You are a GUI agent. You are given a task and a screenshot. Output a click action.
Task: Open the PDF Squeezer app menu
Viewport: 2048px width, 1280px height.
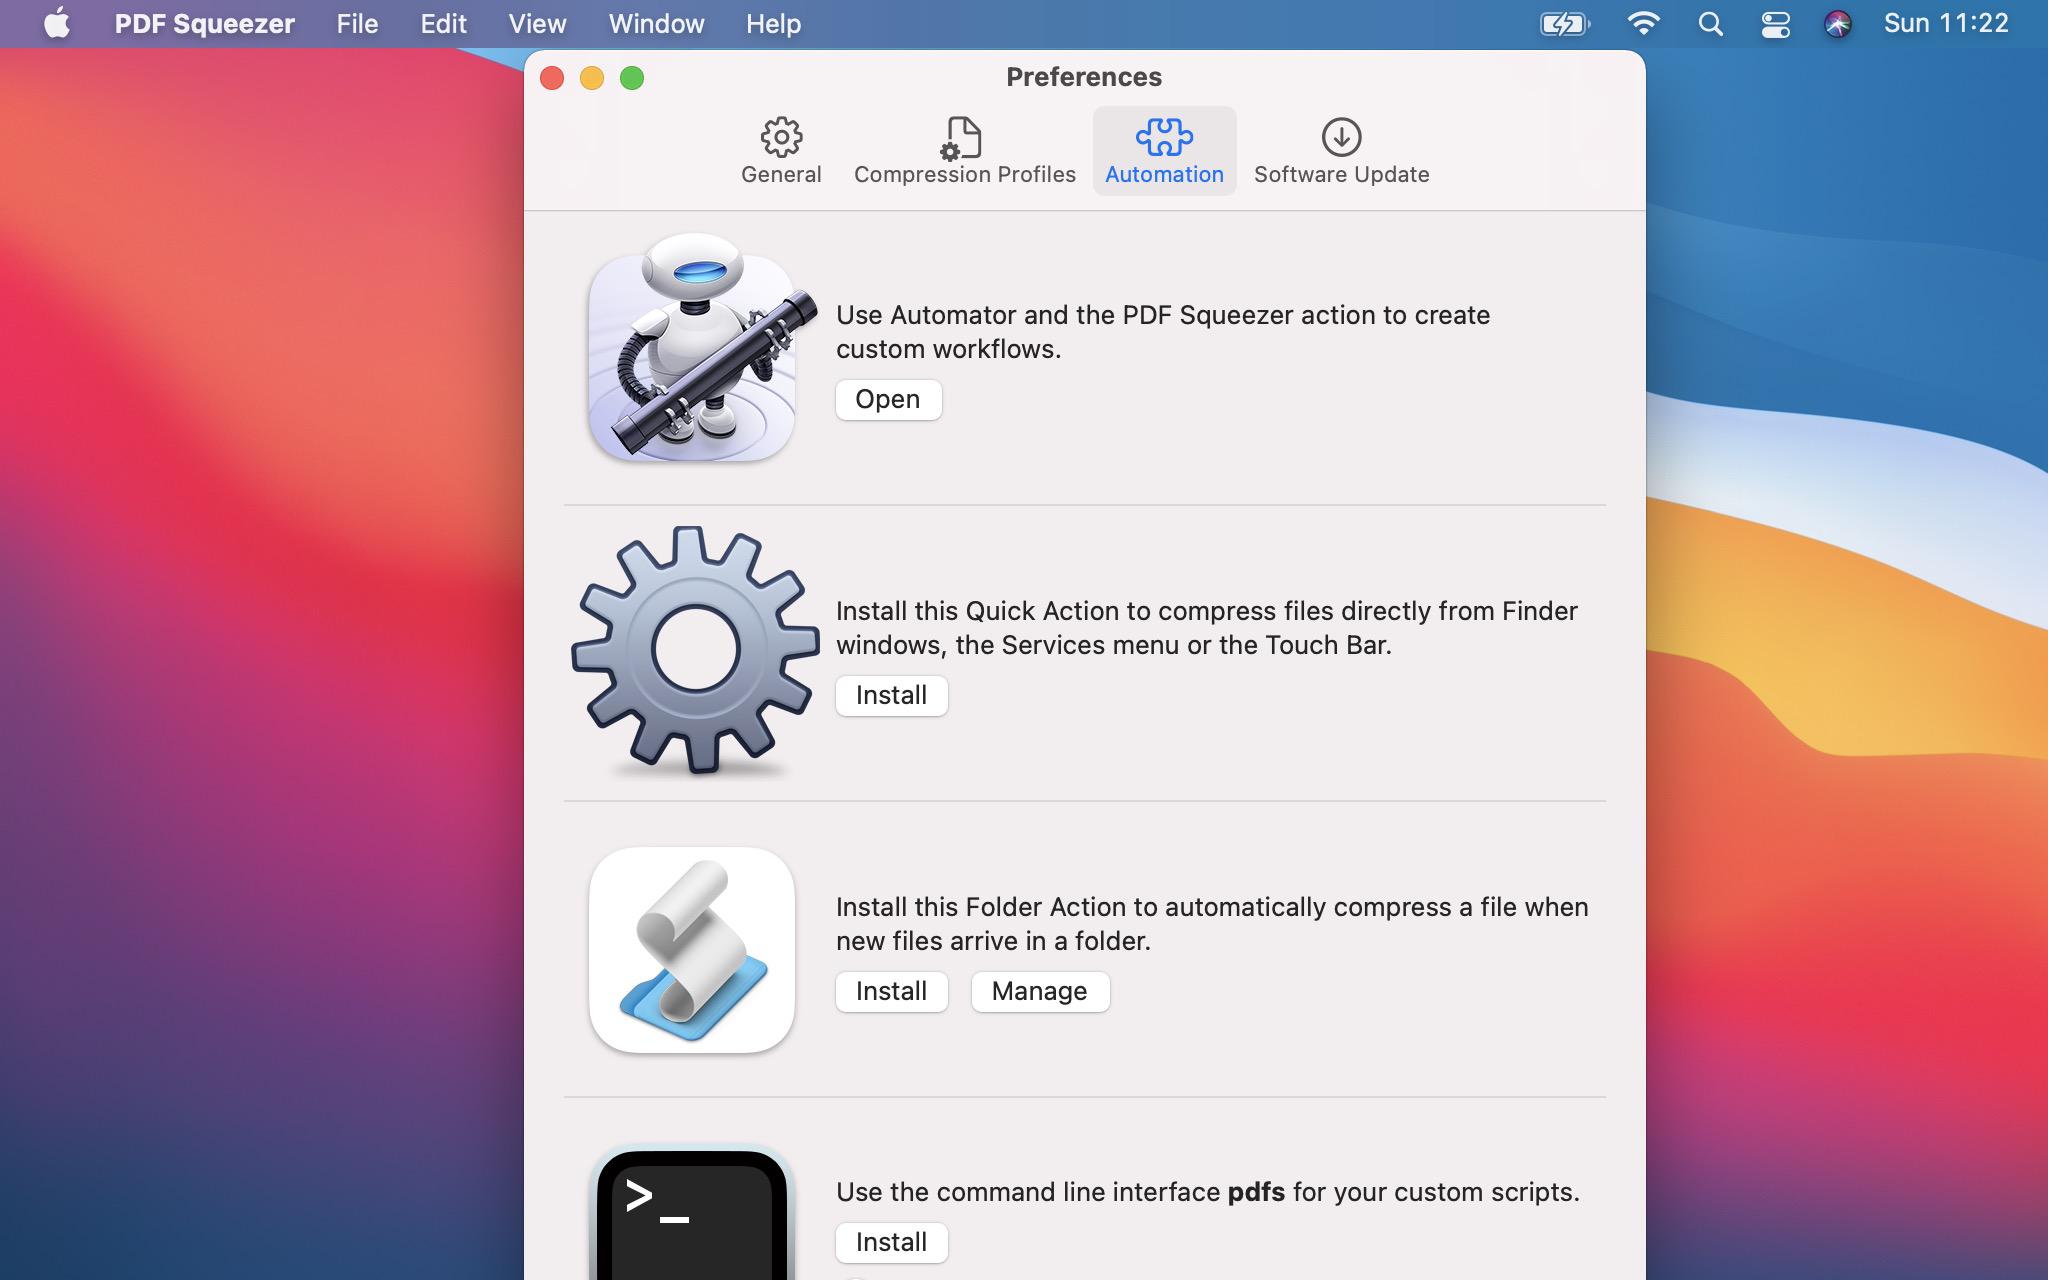coord(204,23)
